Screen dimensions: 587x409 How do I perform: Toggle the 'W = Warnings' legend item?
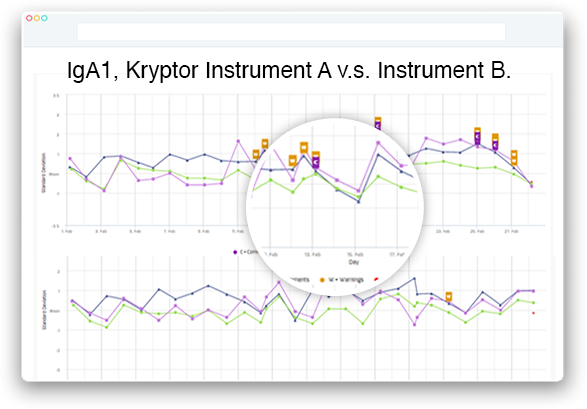pos(341,280)
